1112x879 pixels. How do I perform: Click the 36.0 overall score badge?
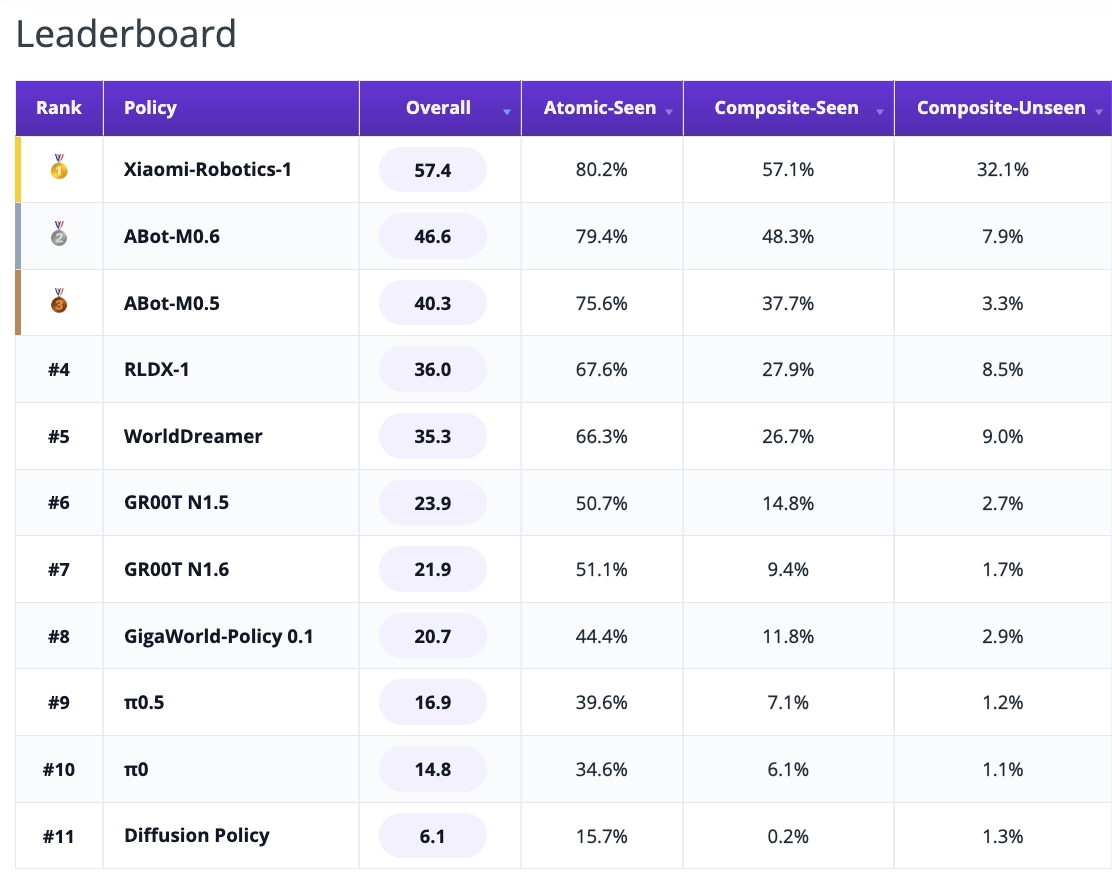tap(433, 370)
